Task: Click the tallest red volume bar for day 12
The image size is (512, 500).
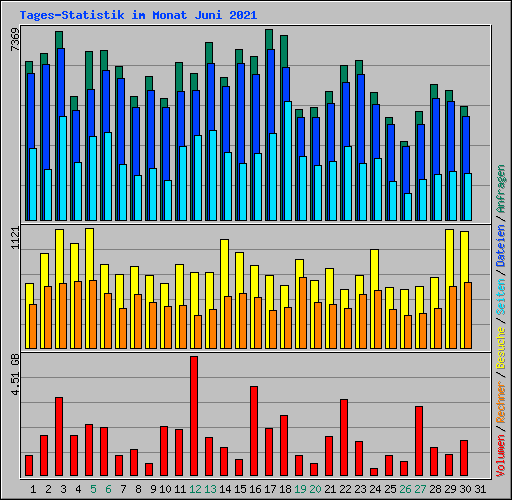Action: (194, 416)
